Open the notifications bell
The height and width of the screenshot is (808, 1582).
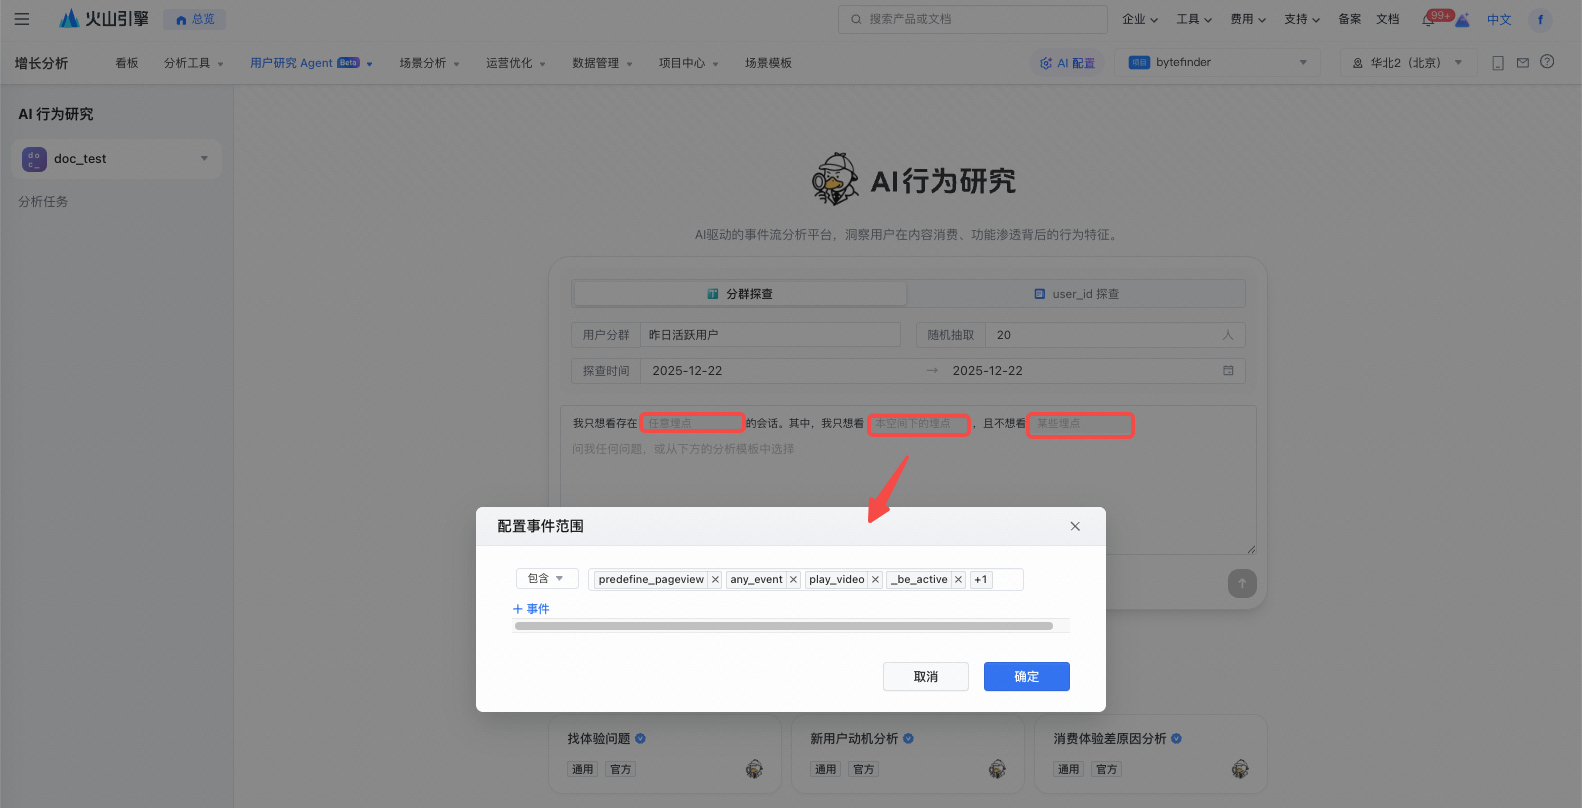point(1429,19)
